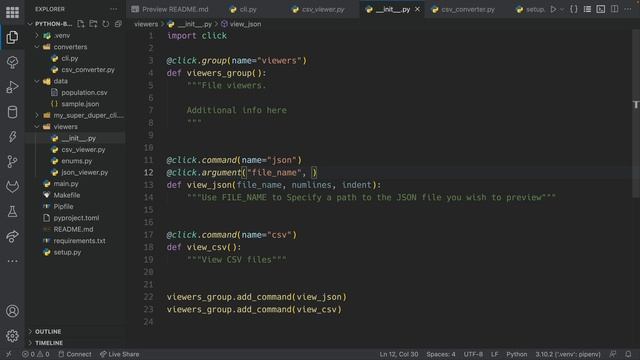Open the Accounts menu icon

coord(12,311)
